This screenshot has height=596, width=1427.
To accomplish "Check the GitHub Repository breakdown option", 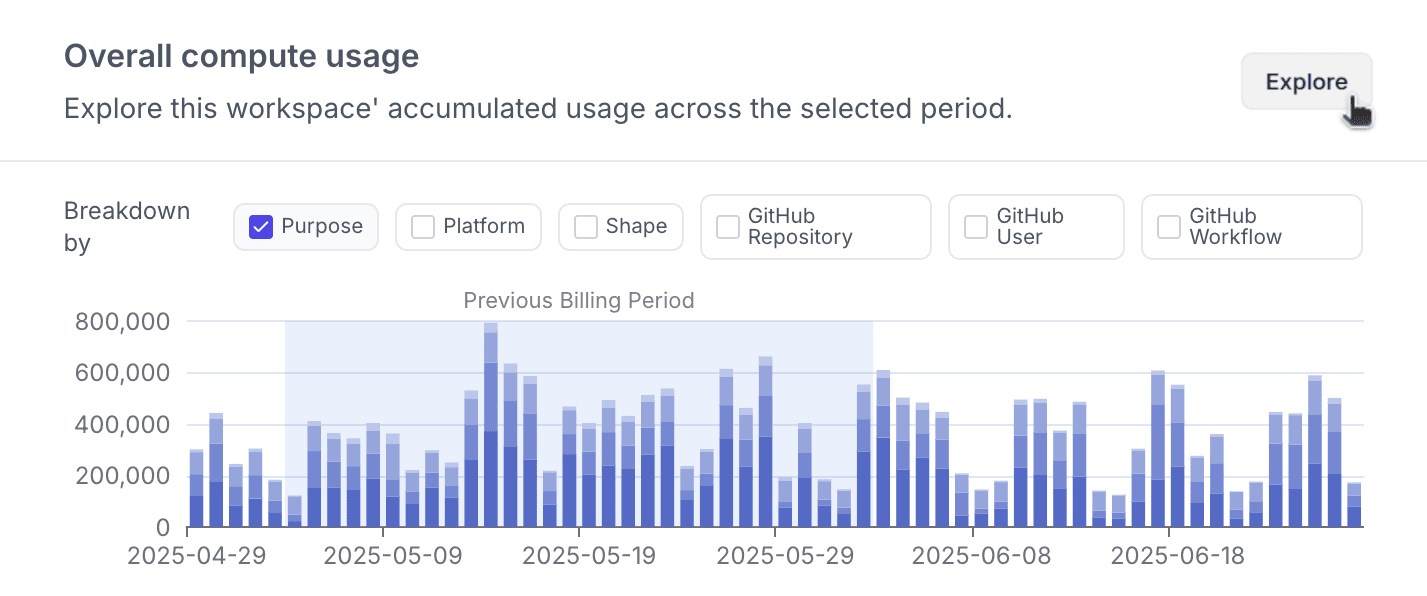I will pyautogui.click(x=727, y=226).
